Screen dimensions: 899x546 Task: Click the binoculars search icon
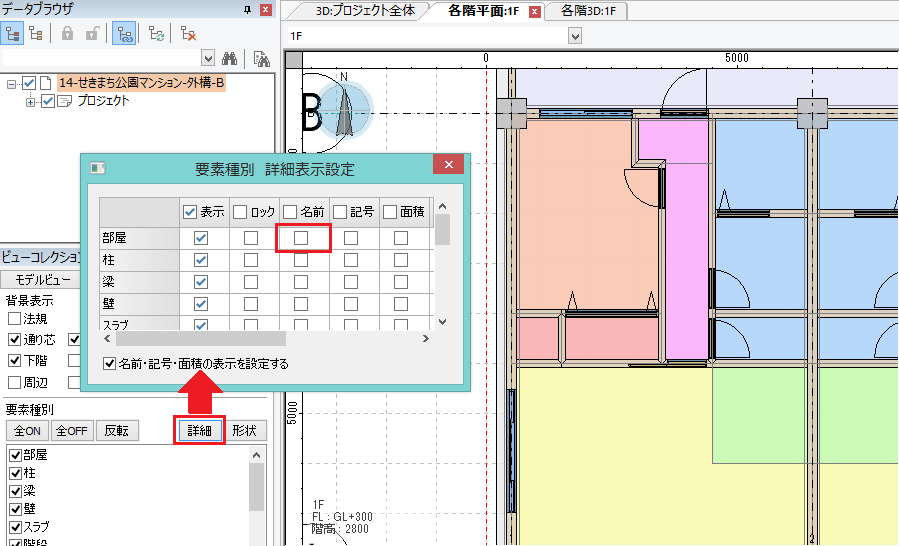tap(228, 58)
